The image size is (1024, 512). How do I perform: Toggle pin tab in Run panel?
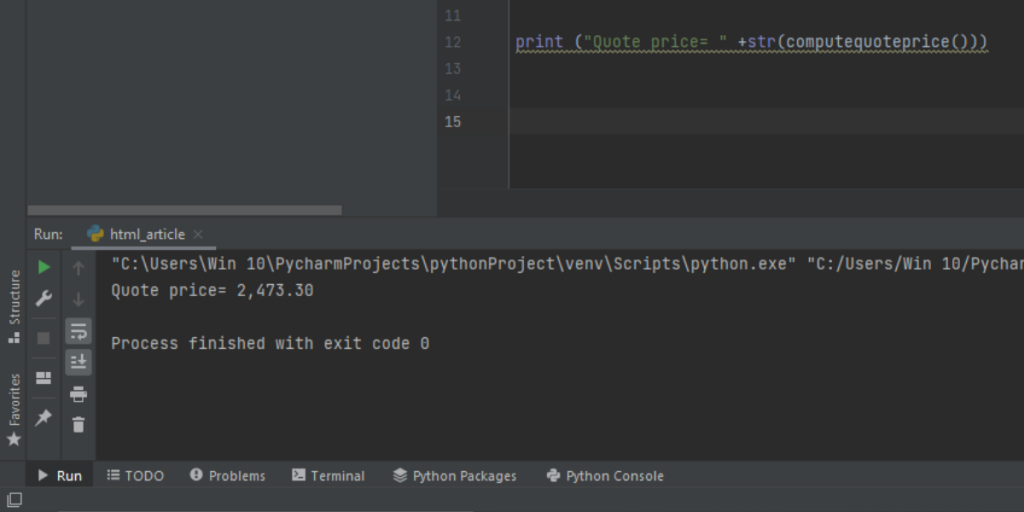(43, 418)
